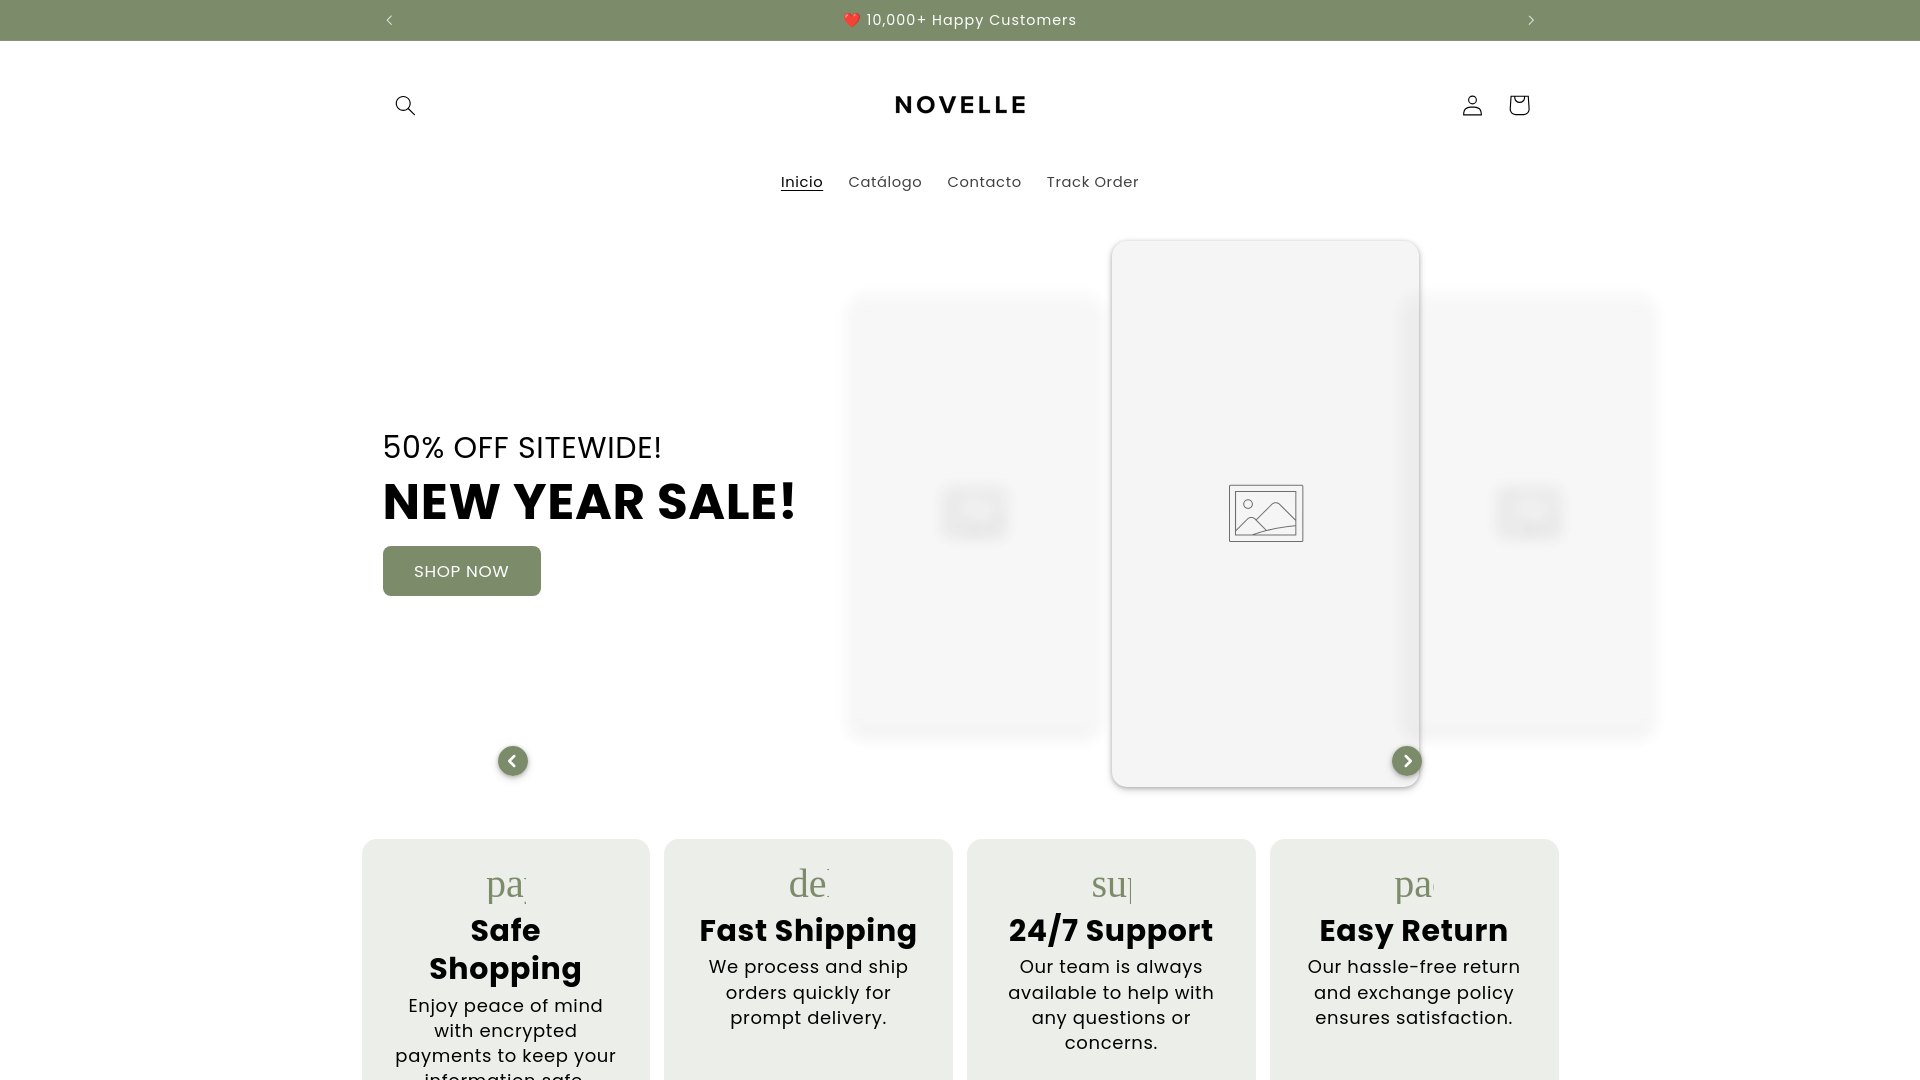Advance to next carousel slide
The image size is (1920, 1080).
(1407, 761)
